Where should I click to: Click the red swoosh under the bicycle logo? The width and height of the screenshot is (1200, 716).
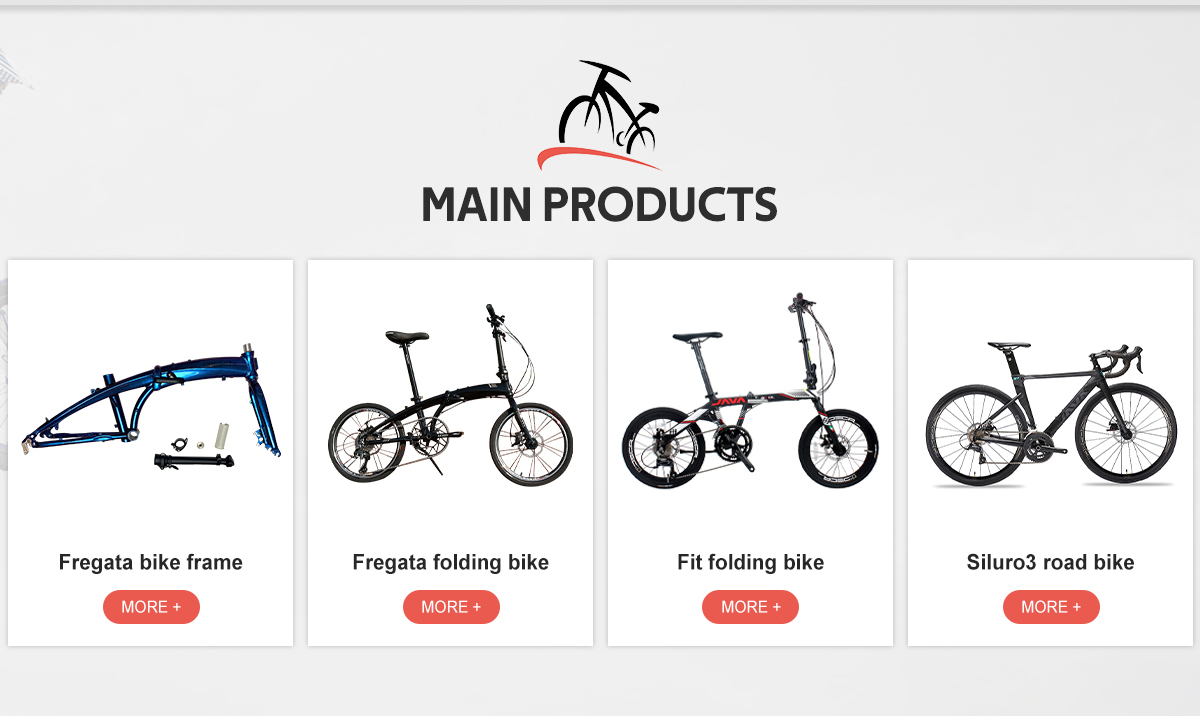(598, 157)
